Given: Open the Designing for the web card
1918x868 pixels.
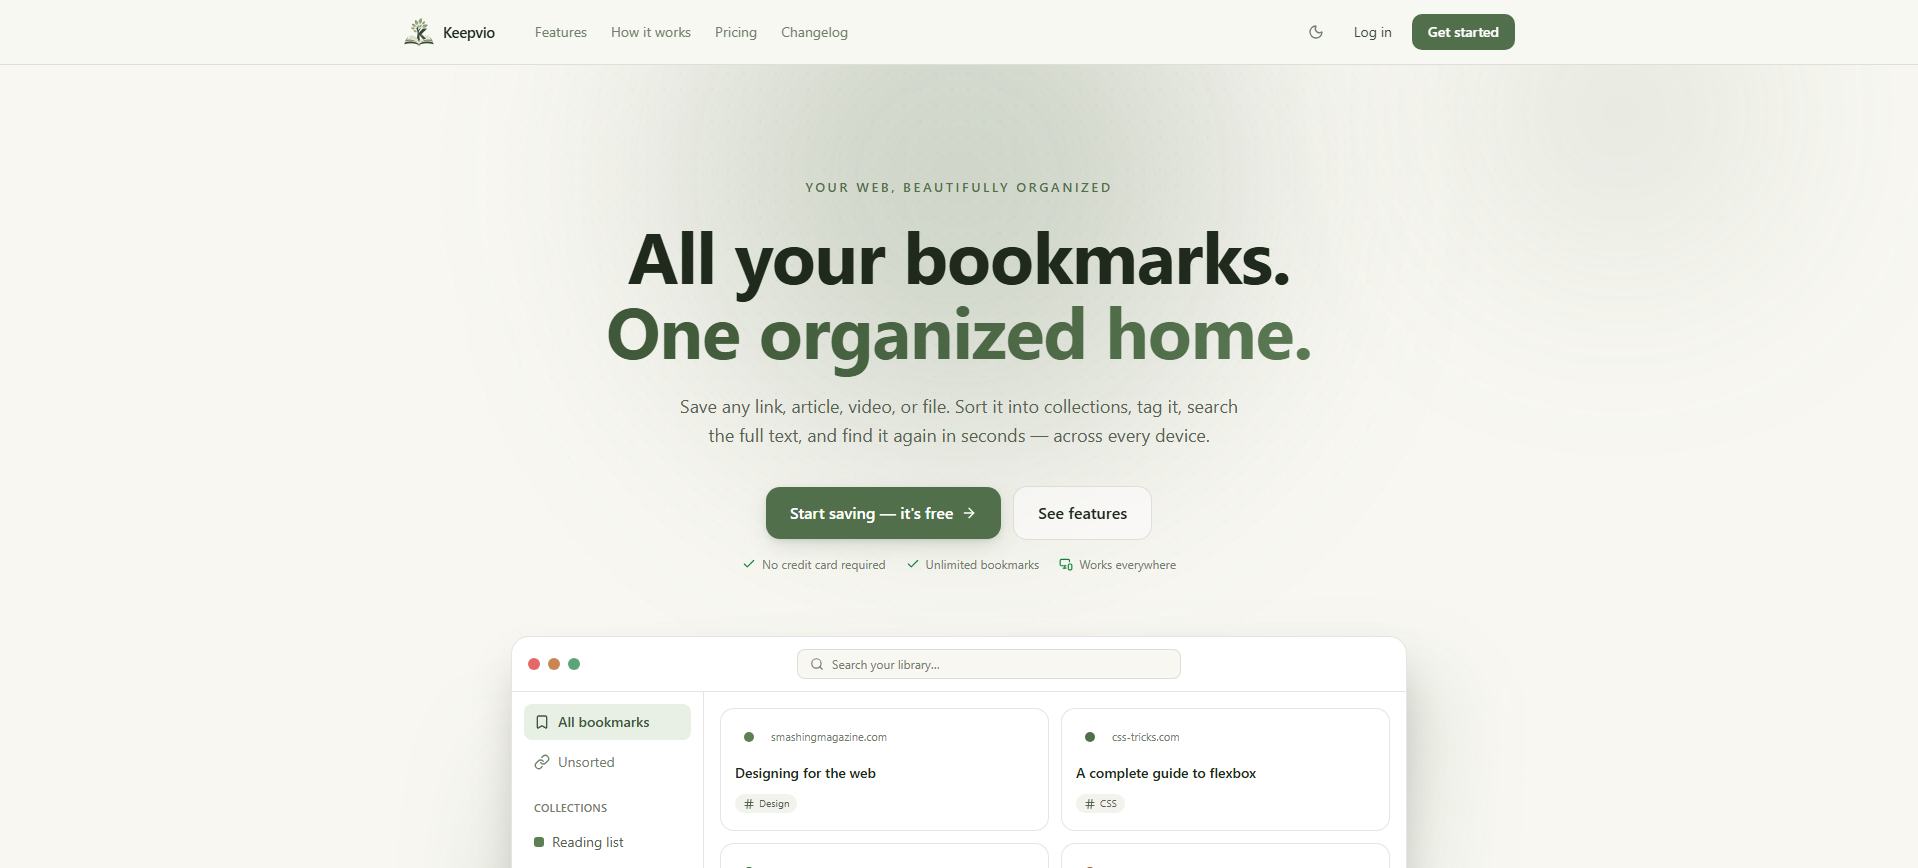Looking at the screenshot, I should click(x=884, y=769).
